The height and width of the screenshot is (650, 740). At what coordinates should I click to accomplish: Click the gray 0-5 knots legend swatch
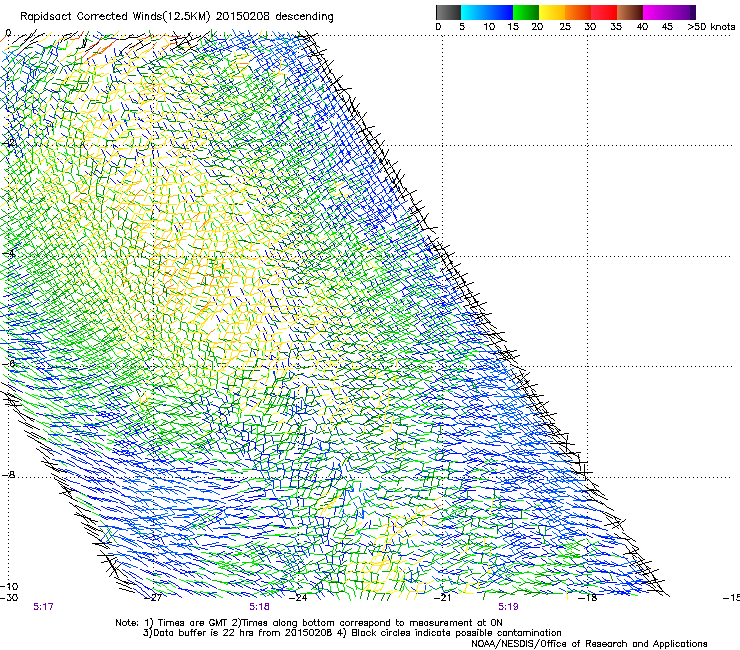click(x=448, y=12)
